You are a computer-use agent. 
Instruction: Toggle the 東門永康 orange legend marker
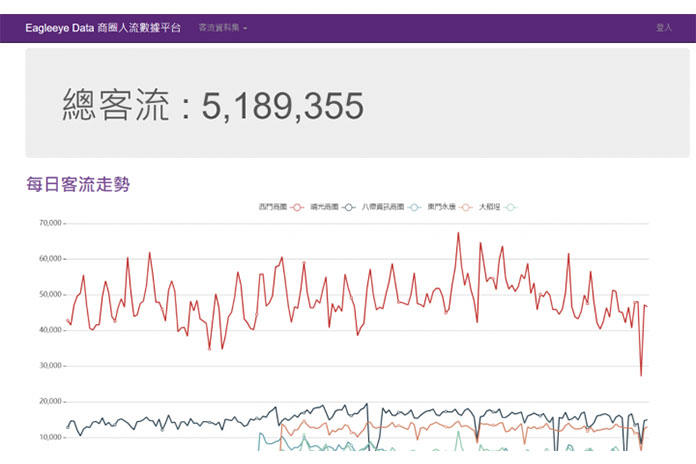point(466,207)
